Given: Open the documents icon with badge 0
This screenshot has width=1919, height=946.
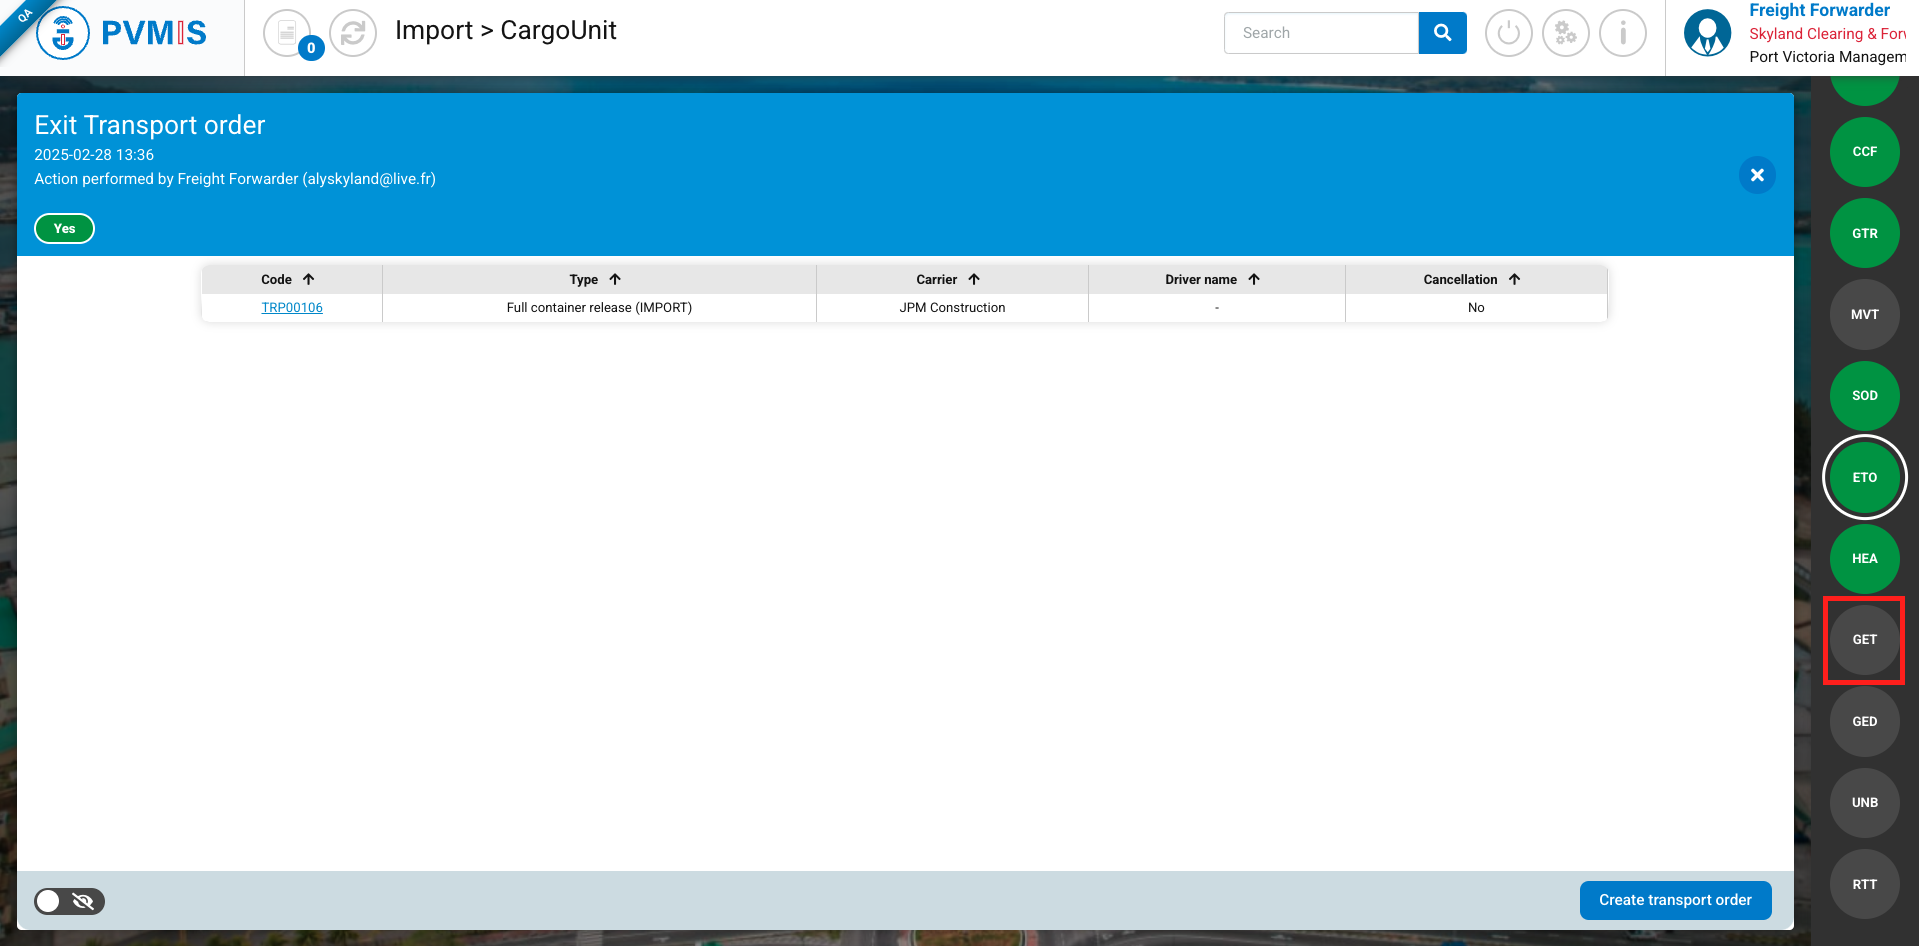Looking at the screenshot, I should tap(288, 33).
